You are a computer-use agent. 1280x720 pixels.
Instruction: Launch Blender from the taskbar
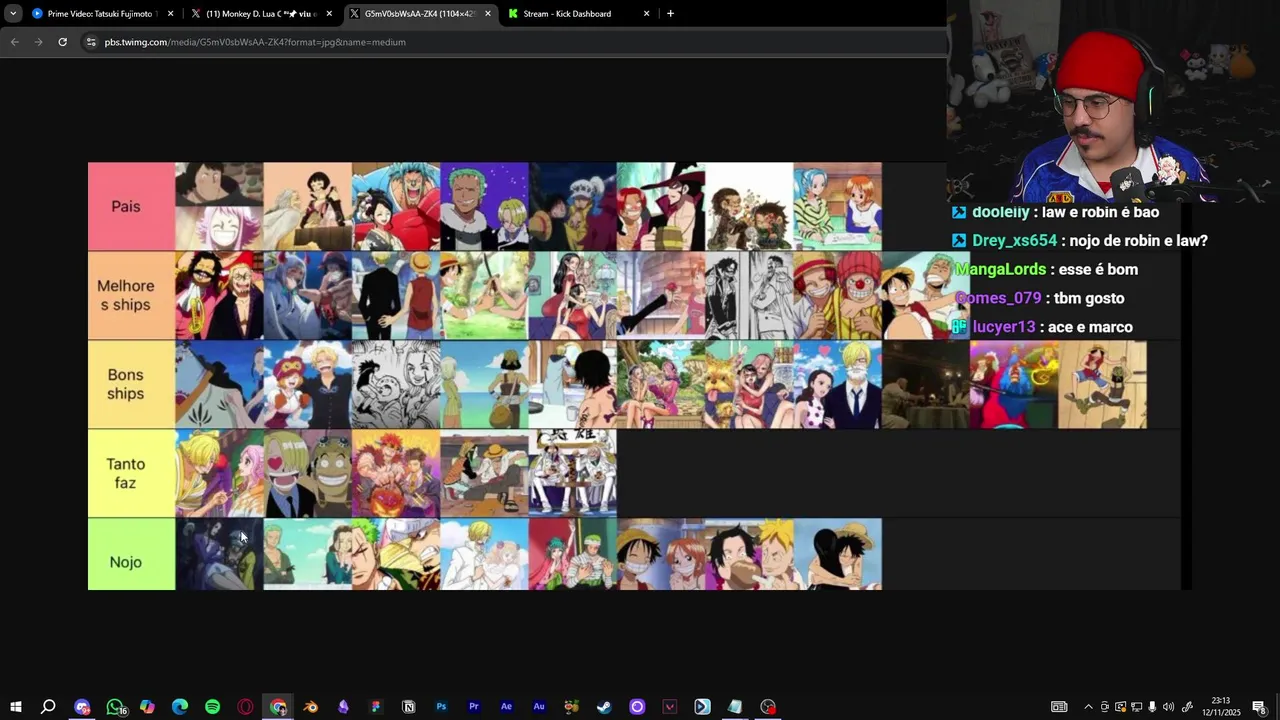[x=311, y=707]
